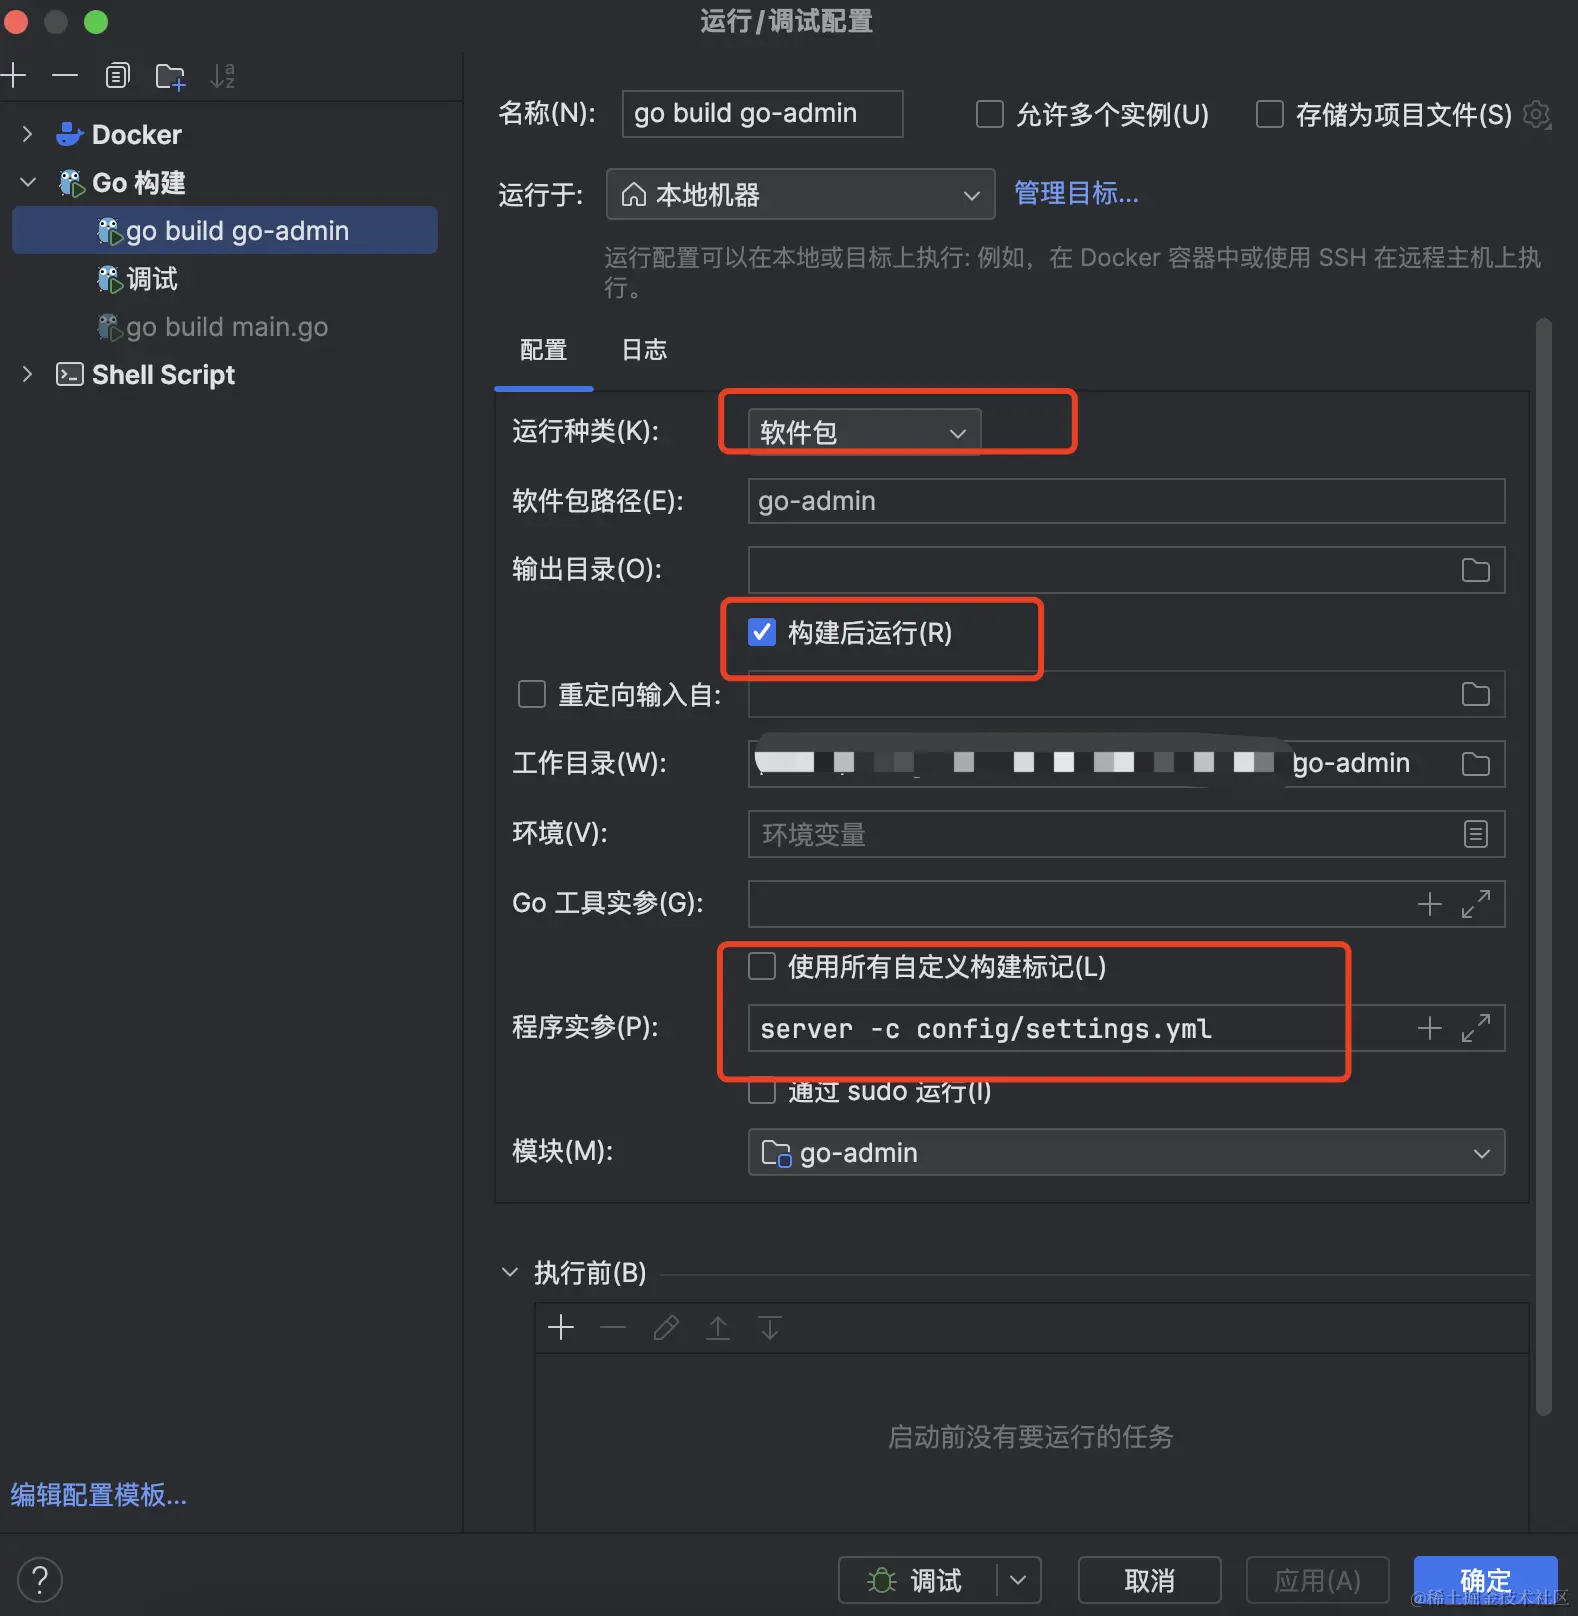Switch to the 配置 tab

[x=544, y=350]
